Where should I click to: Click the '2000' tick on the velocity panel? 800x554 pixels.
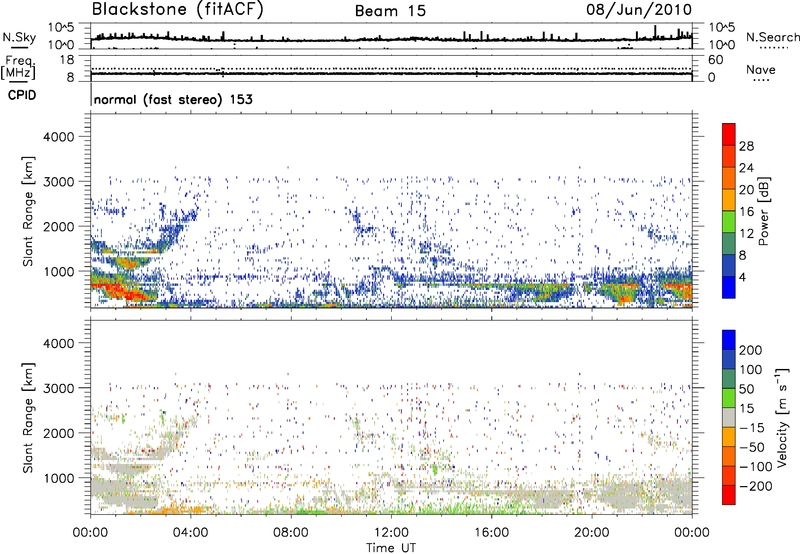(x=58, y=433)
